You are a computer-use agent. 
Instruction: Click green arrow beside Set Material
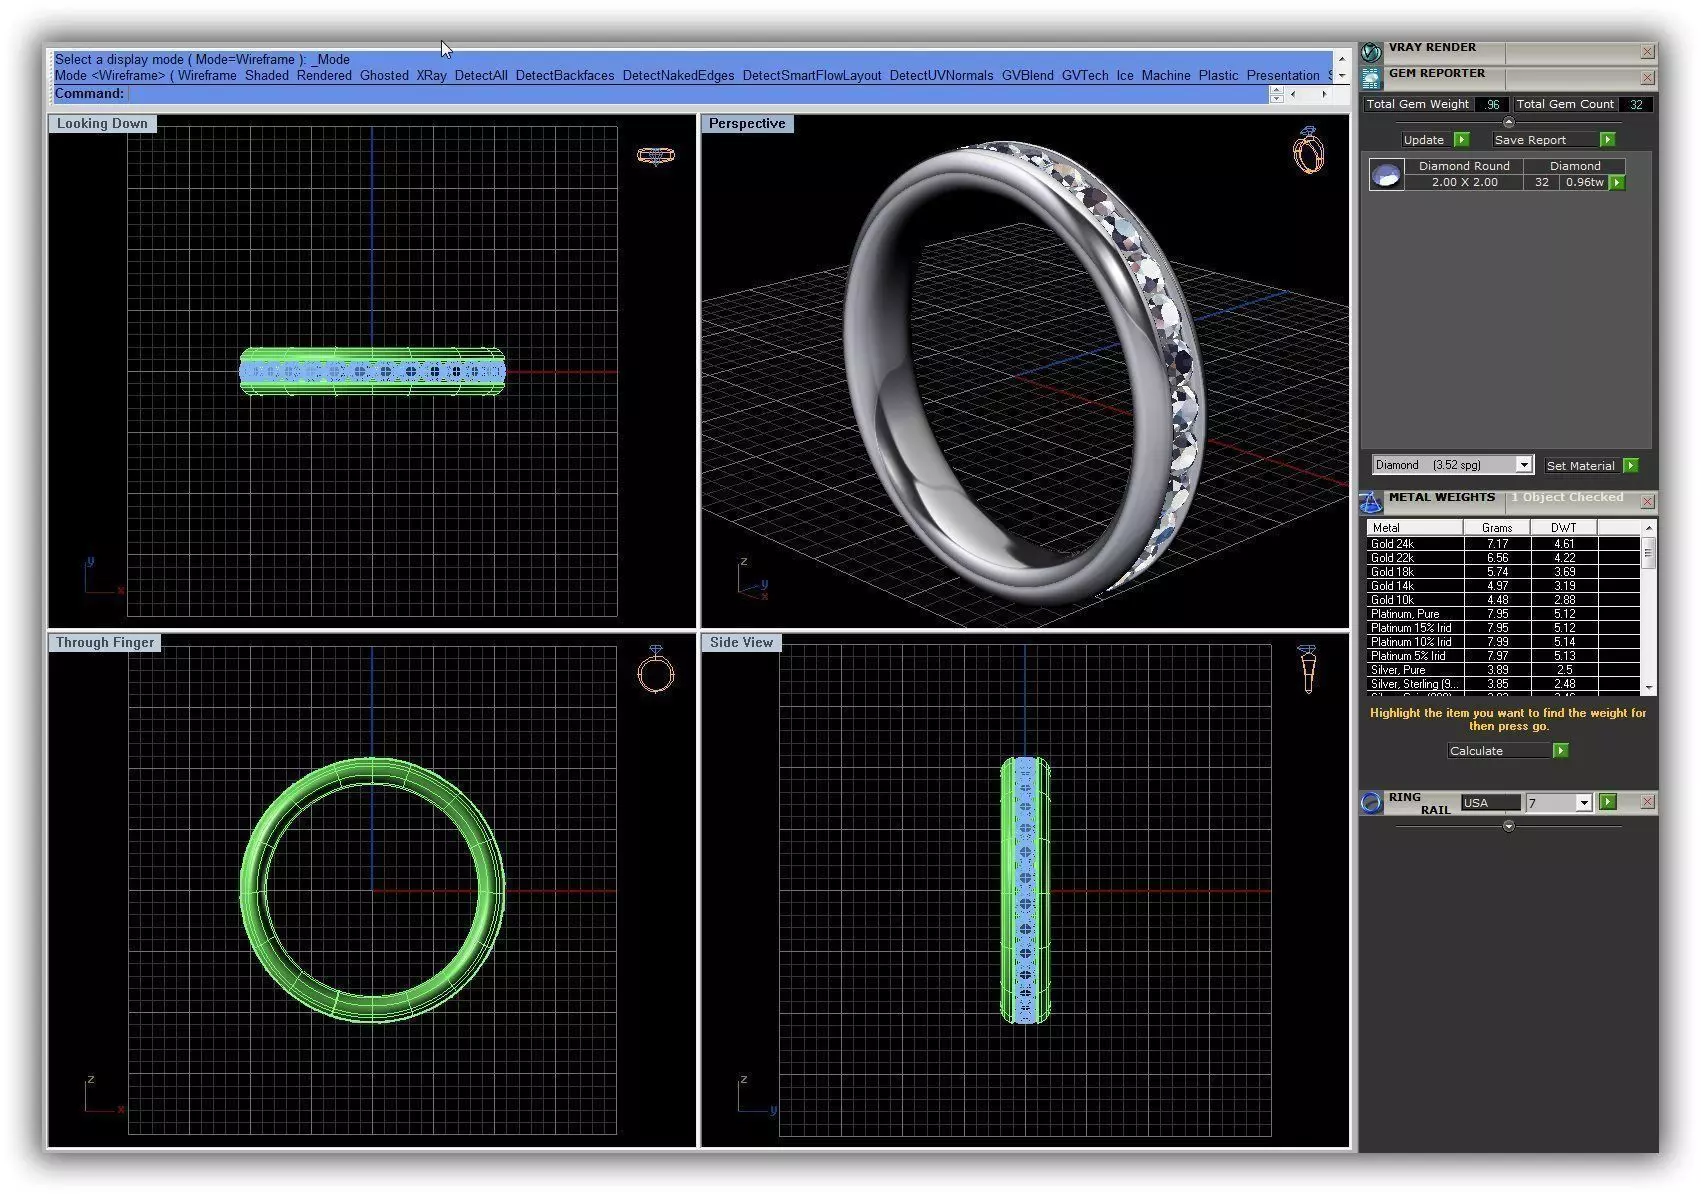[1631, 466]
